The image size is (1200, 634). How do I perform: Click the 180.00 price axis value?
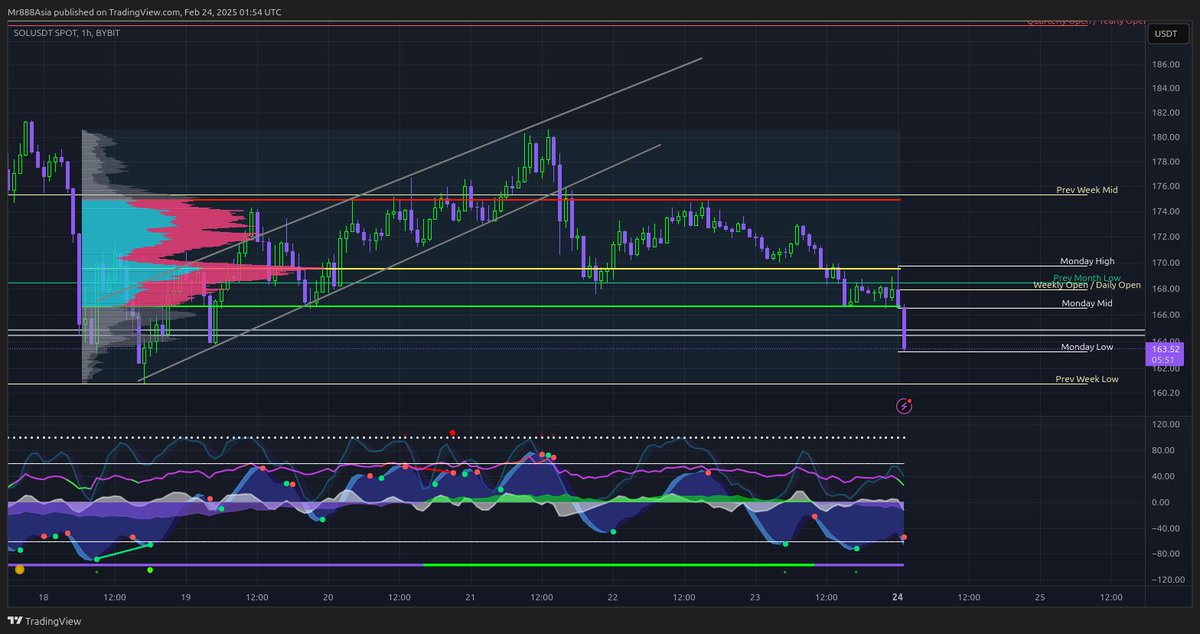pos(1165,138)
